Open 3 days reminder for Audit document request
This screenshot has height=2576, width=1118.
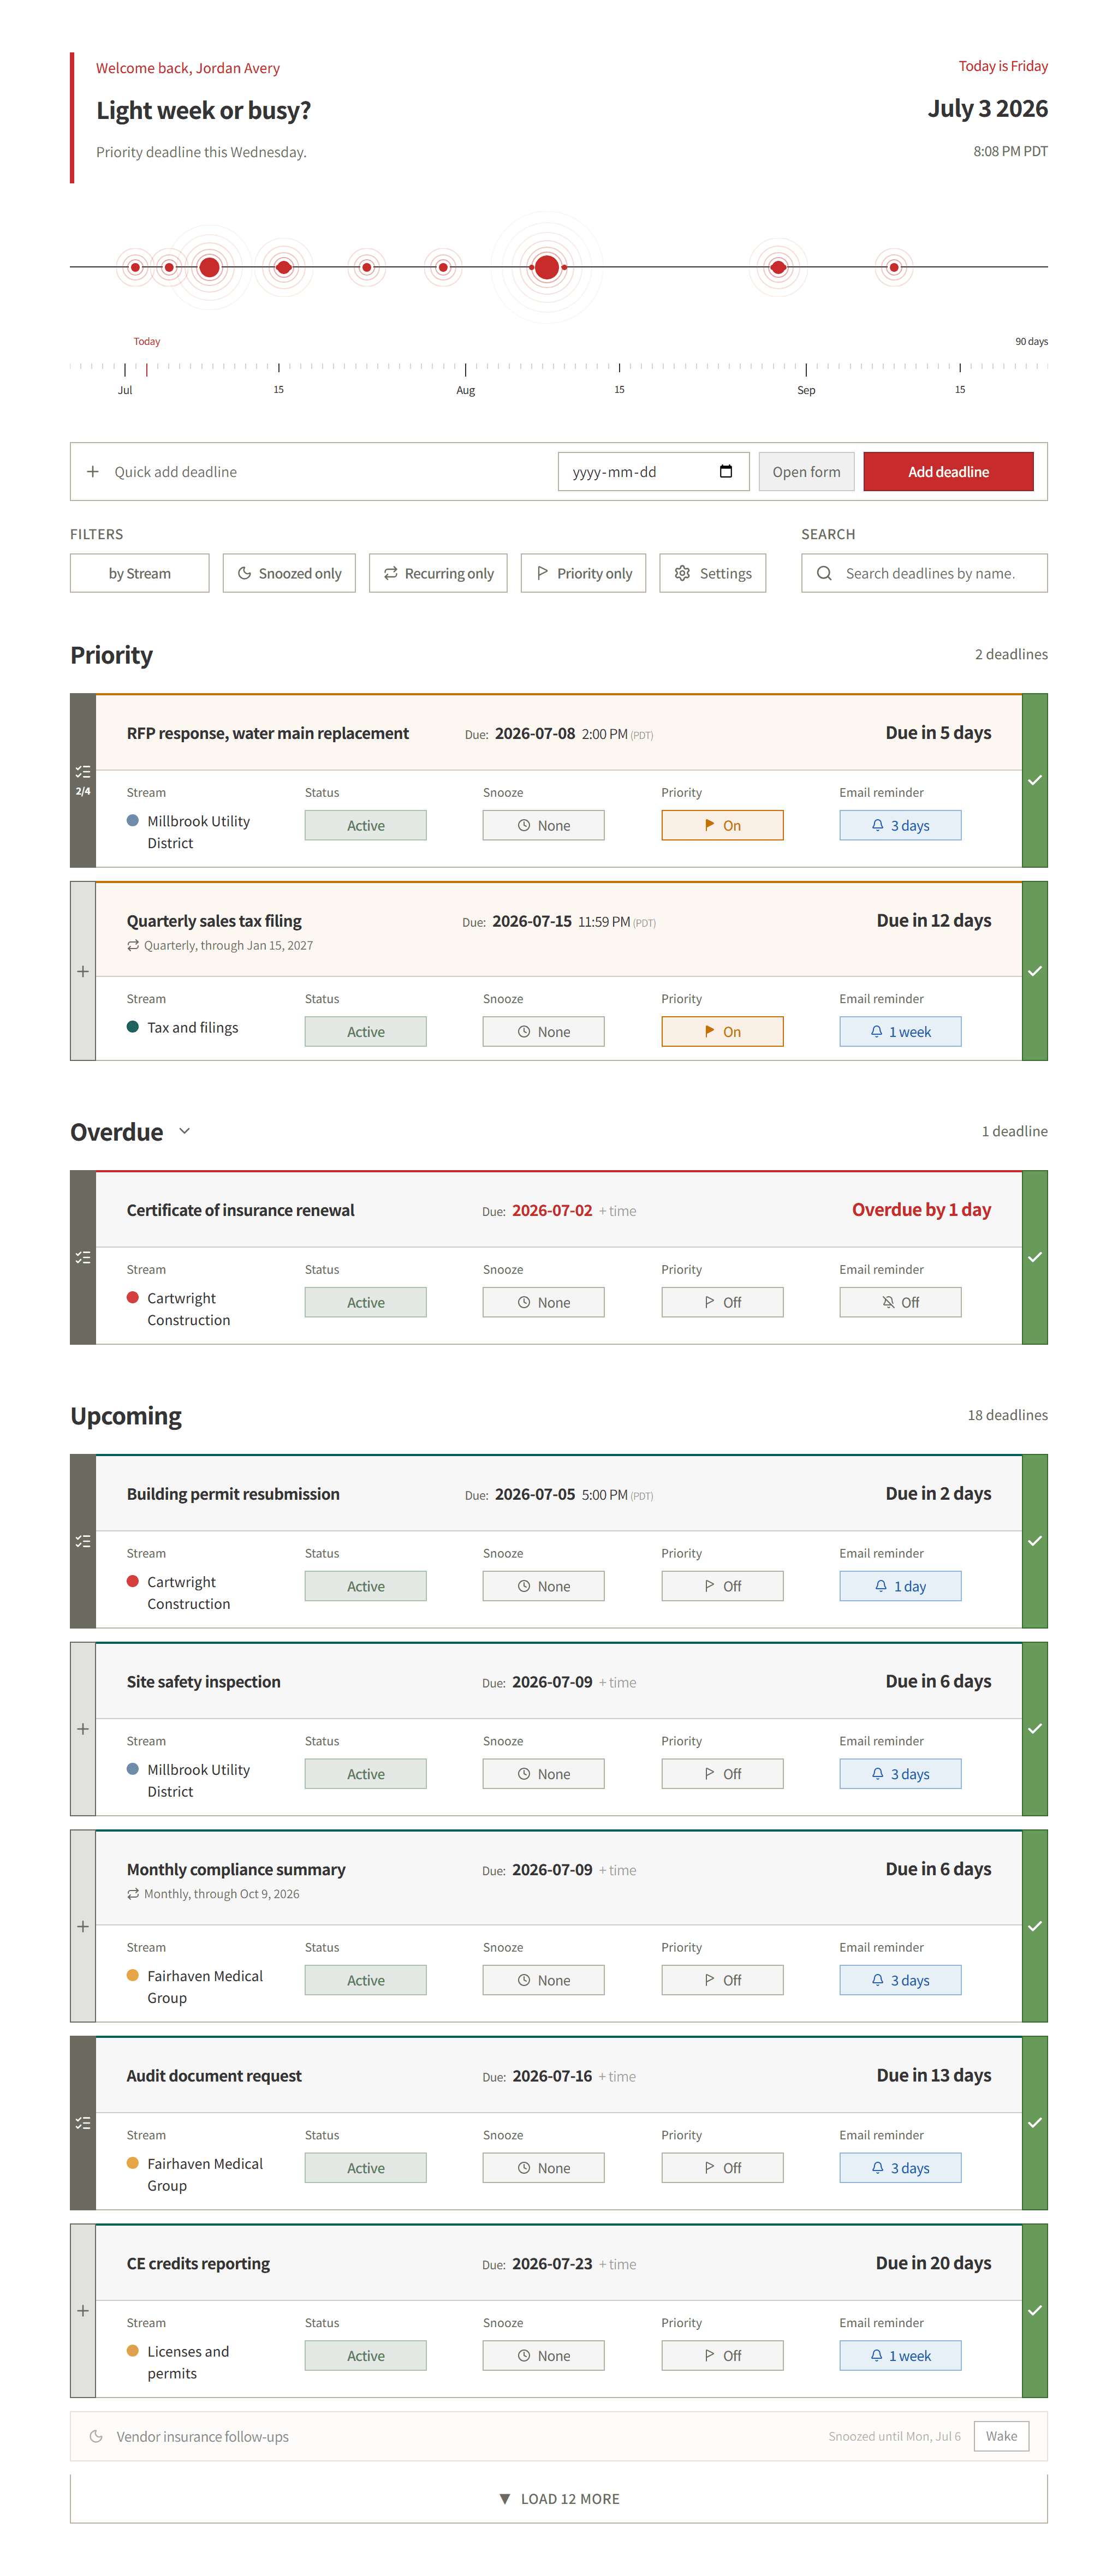click(x=900, y=2168)
